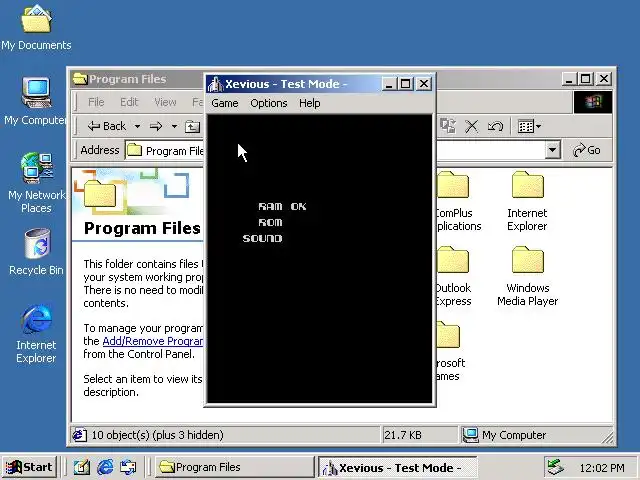
Task: Maximize the Xevious window
Action: (x=405, y=84)
